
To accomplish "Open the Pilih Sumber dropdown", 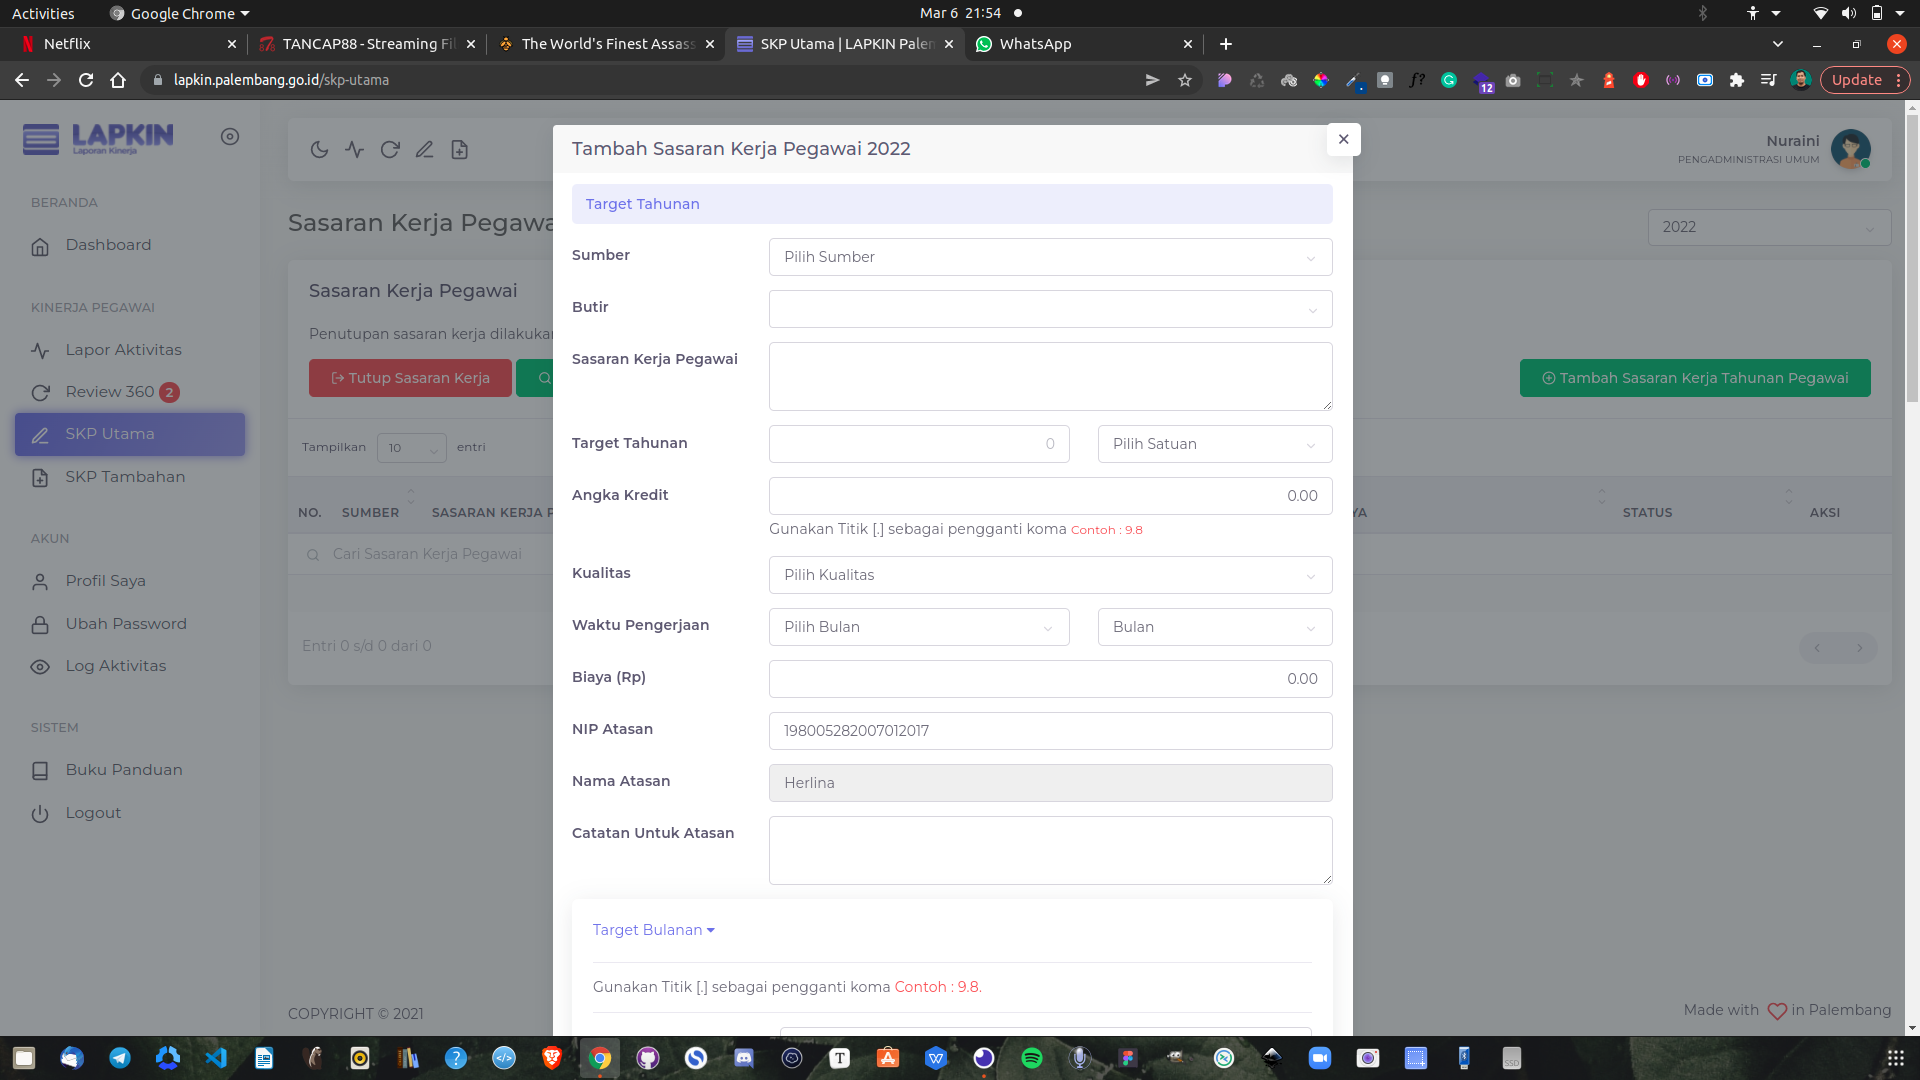I will (1049, 257).
